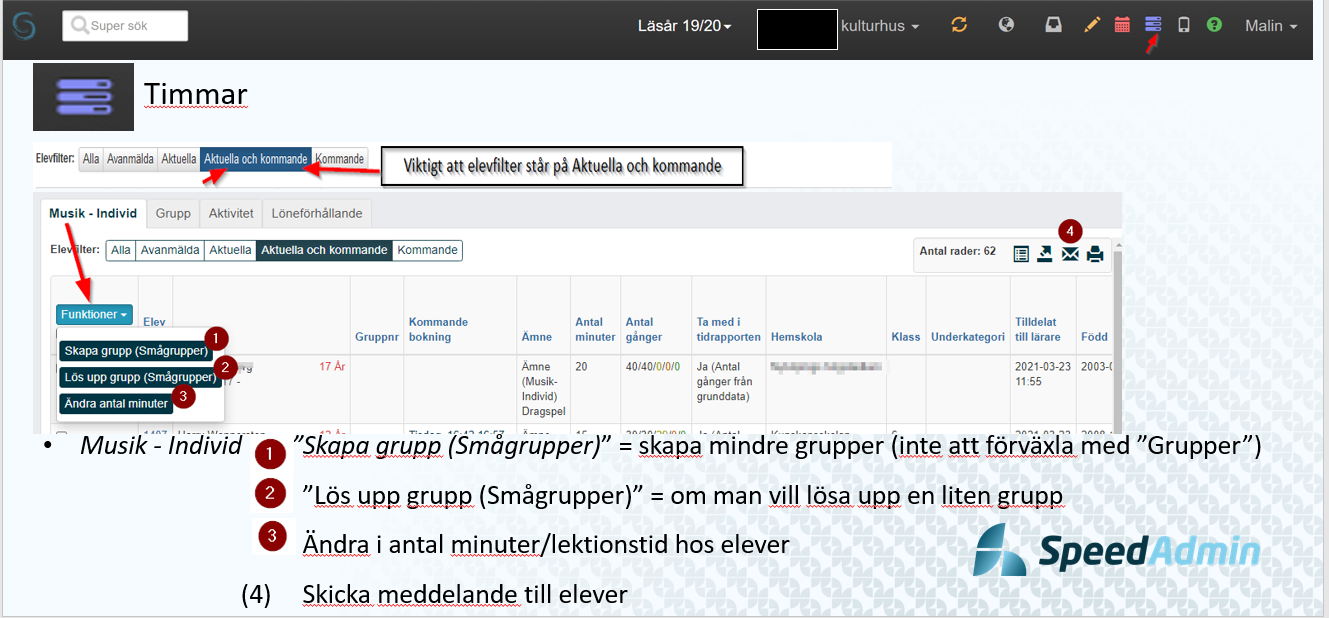Click the column list icon next to Antal rader
1329x618 pixels.
[x=1021, y=254]
